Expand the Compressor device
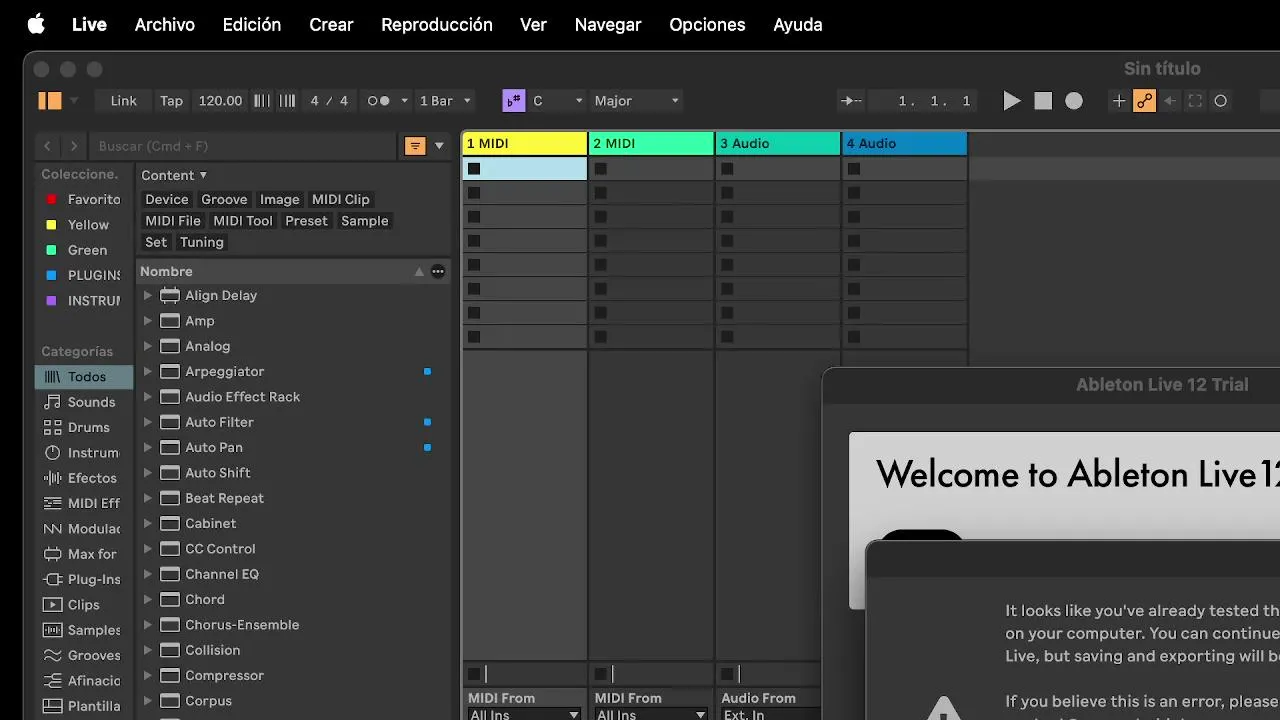The height and width of the screenshot is (720, 1280). tap(147, 675)
